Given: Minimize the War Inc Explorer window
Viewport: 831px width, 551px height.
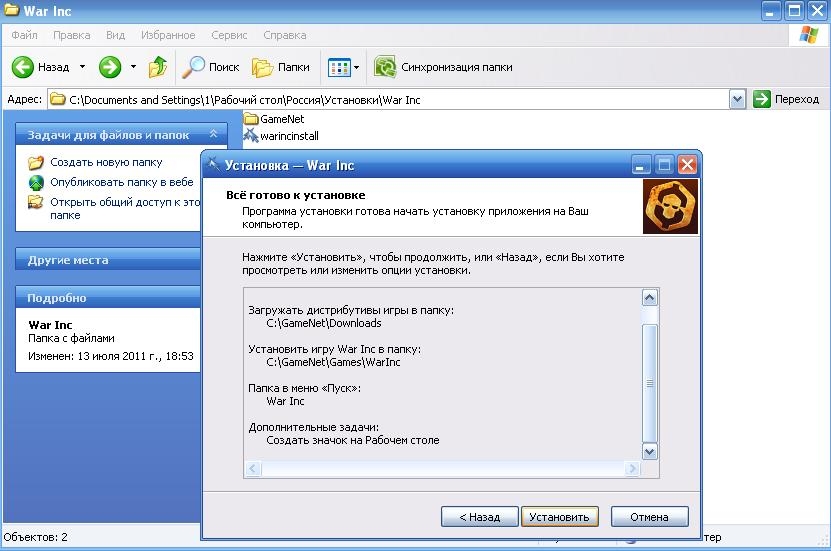Looking at the screenshot, I should [771, 11].
